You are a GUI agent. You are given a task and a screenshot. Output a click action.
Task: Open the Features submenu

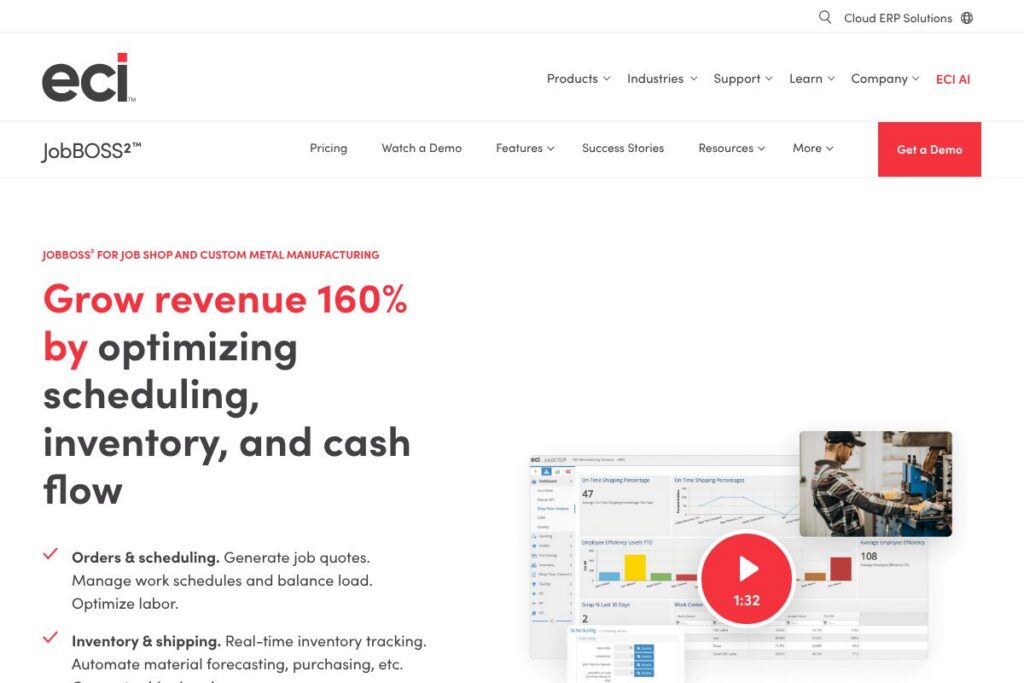coord(525,148)
